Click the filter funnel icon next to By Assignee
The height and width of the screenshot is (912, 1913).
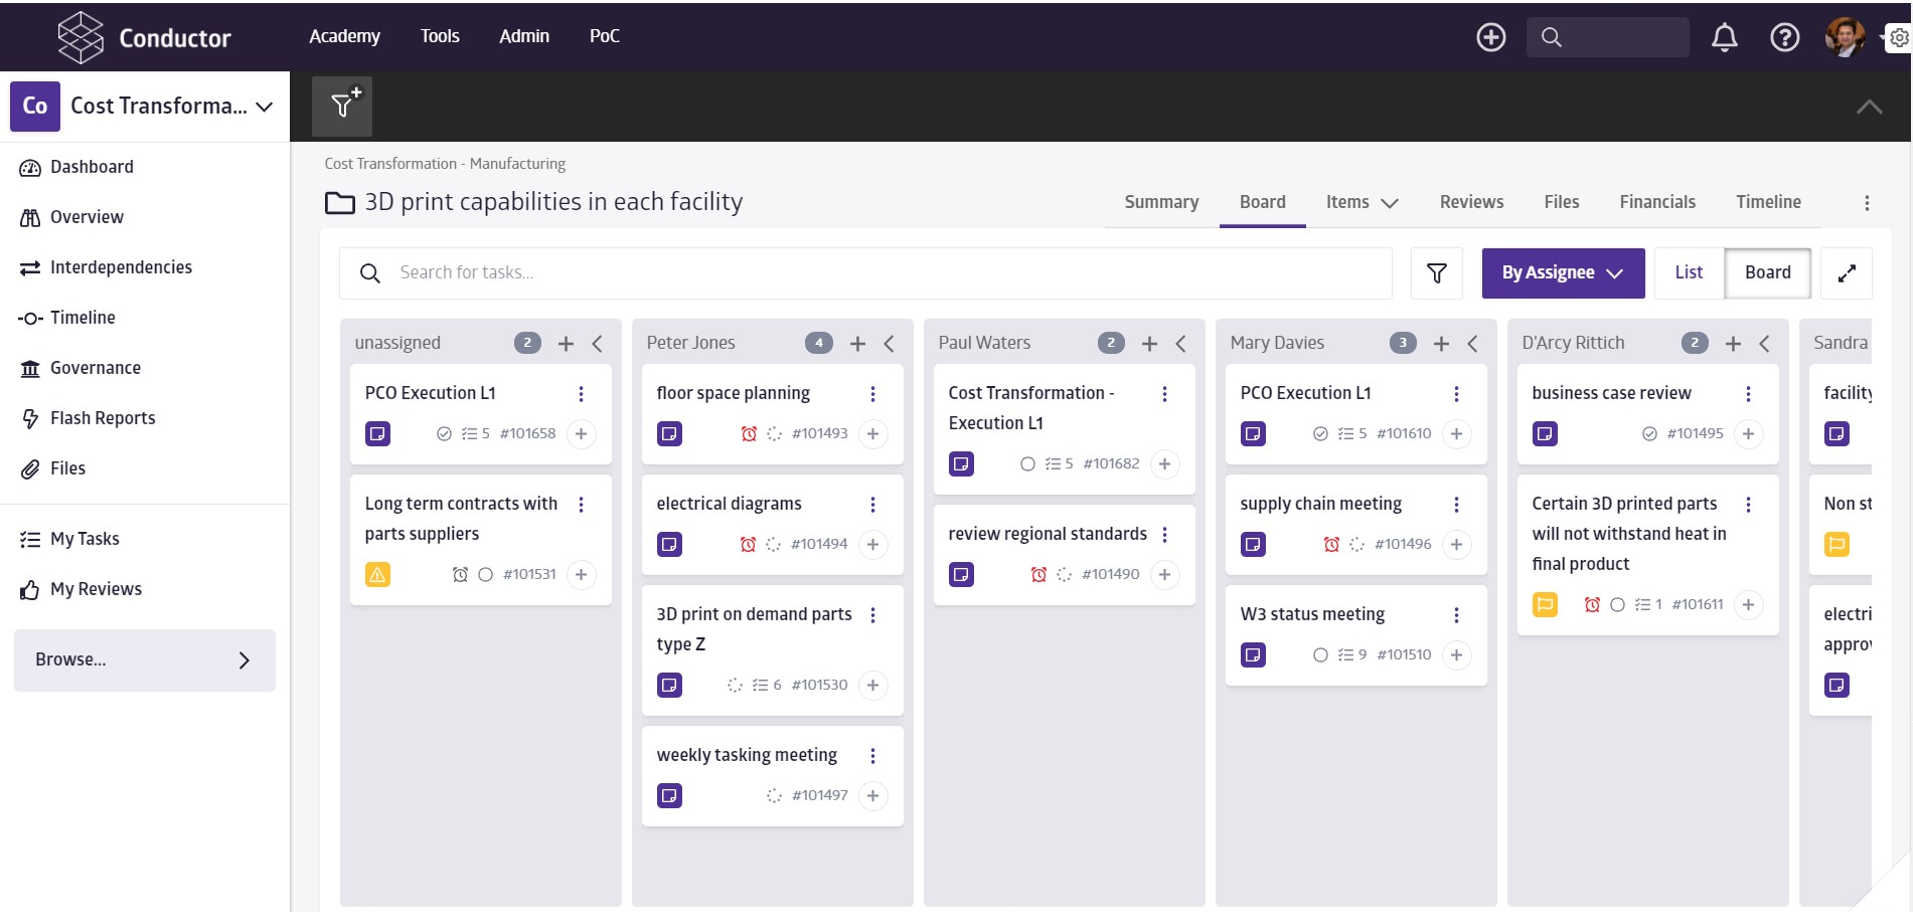1436,273
